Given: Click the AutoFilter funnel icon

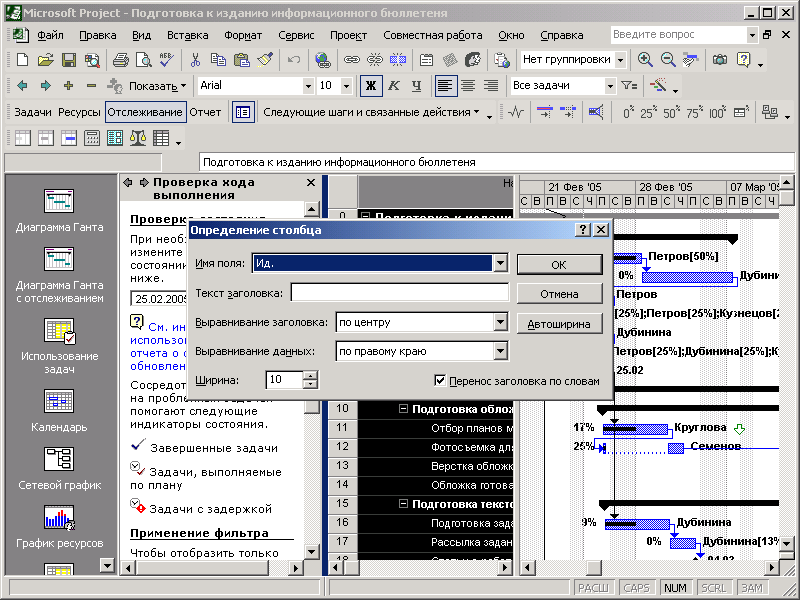Looking at the screenshot, I should (x=630, y=86).
